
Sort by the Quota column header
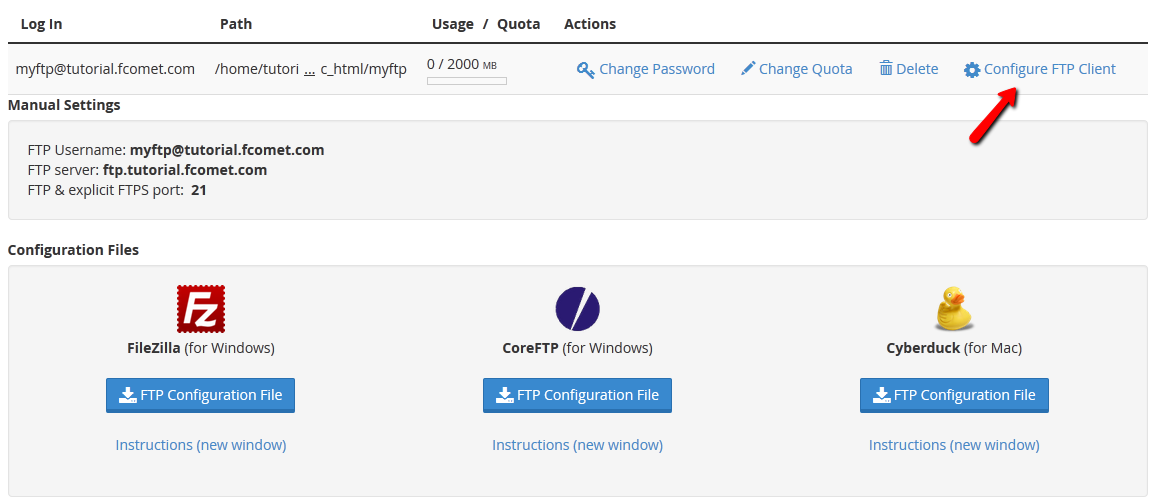(x=518, y=24)
